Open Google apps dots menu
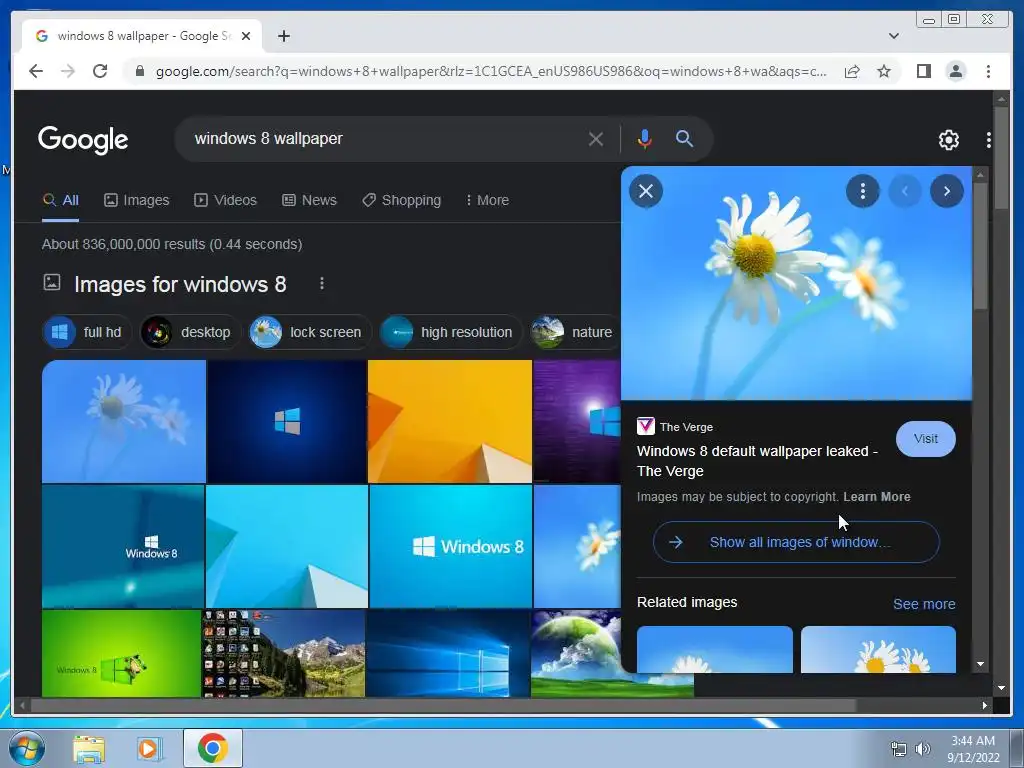This screenshot has width=1024, height=768. coord(988,139)
